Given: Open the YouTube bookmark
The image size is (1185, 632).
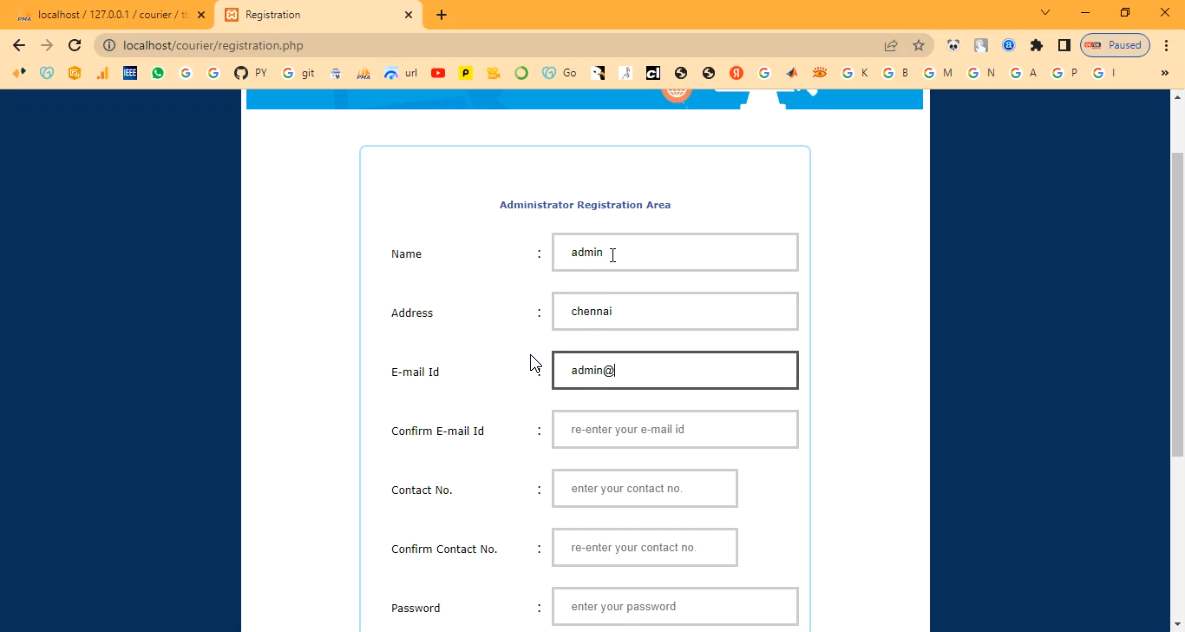Looking at the screenshot, I should [438, 73].
